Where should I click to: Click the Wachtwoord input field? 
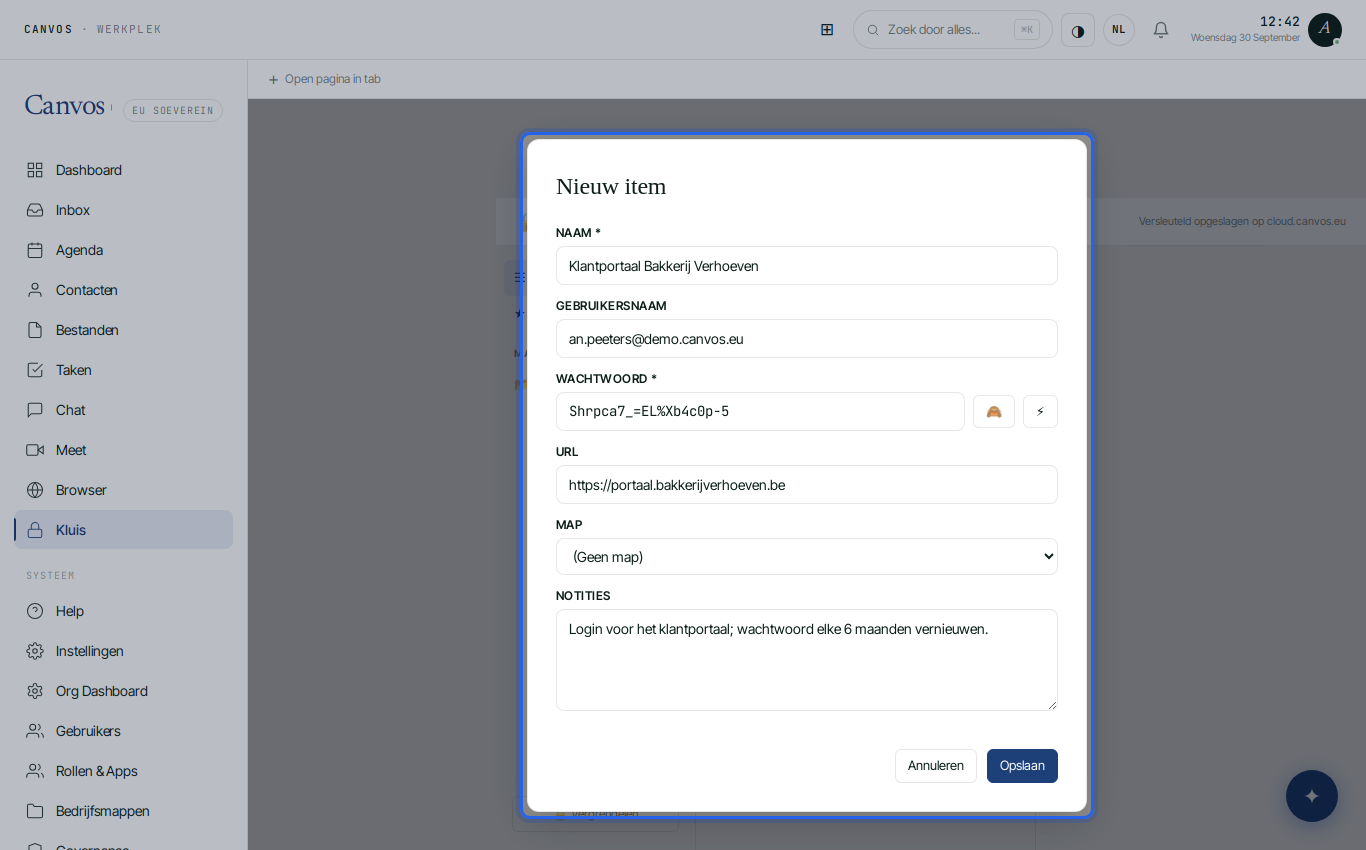click(x=760, y=411)
